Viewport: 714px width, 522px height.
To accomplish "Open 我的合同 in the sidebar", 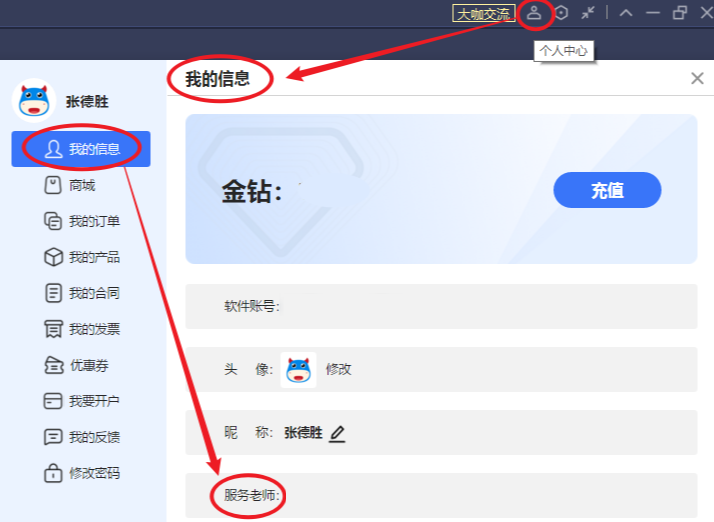I will [x=82, y=293].
